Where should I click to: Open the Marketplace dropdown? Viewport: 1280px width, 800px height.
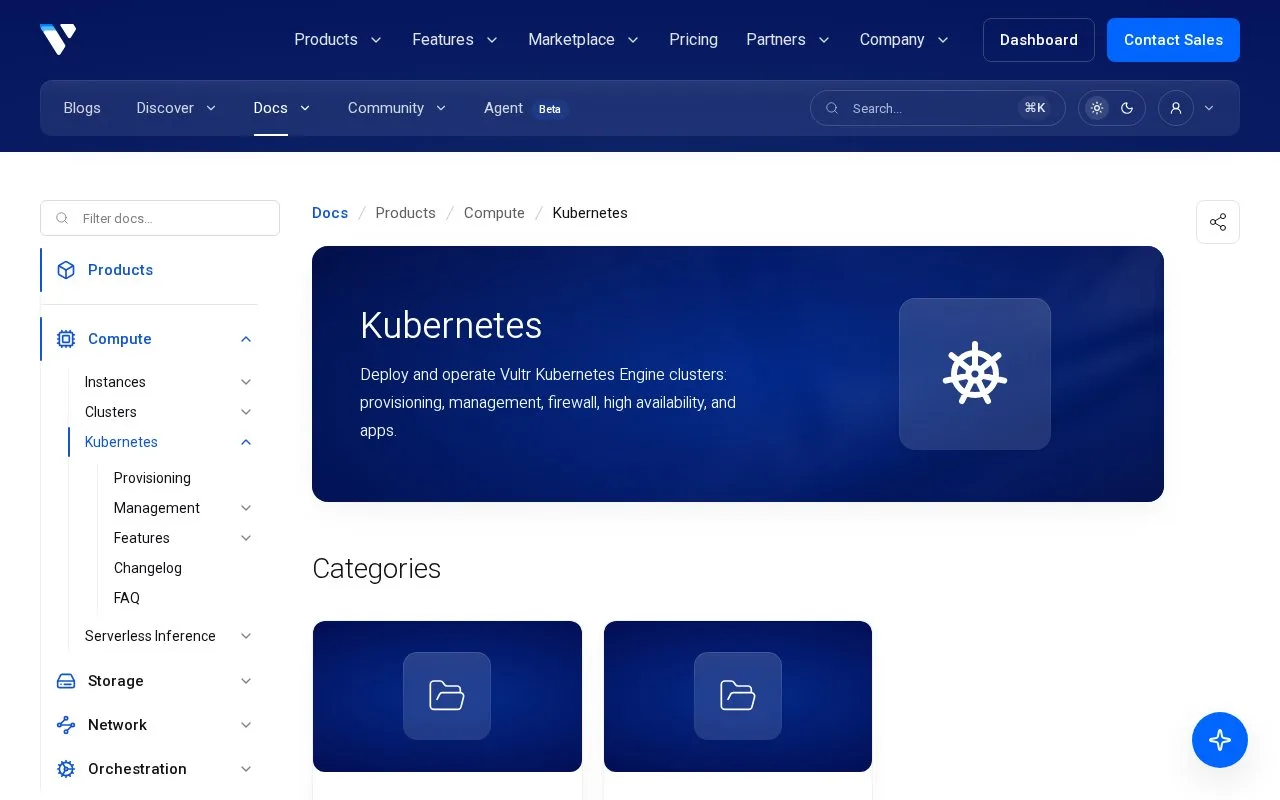[x=584, y=40]
